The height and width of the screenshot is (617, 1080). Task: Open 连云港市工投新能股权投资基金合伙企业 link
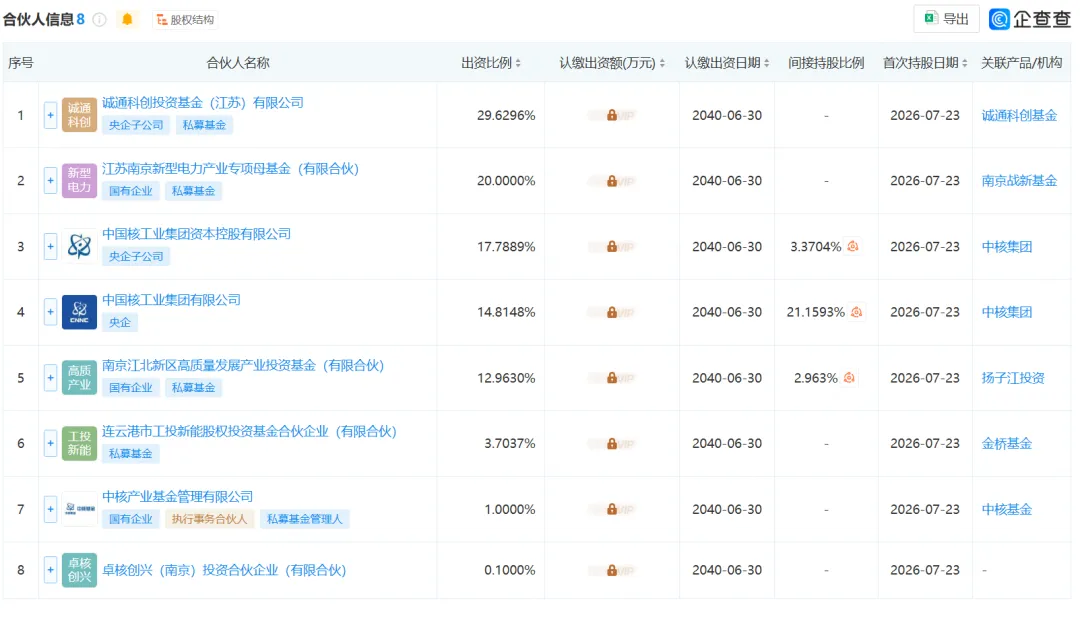[249, 432]
